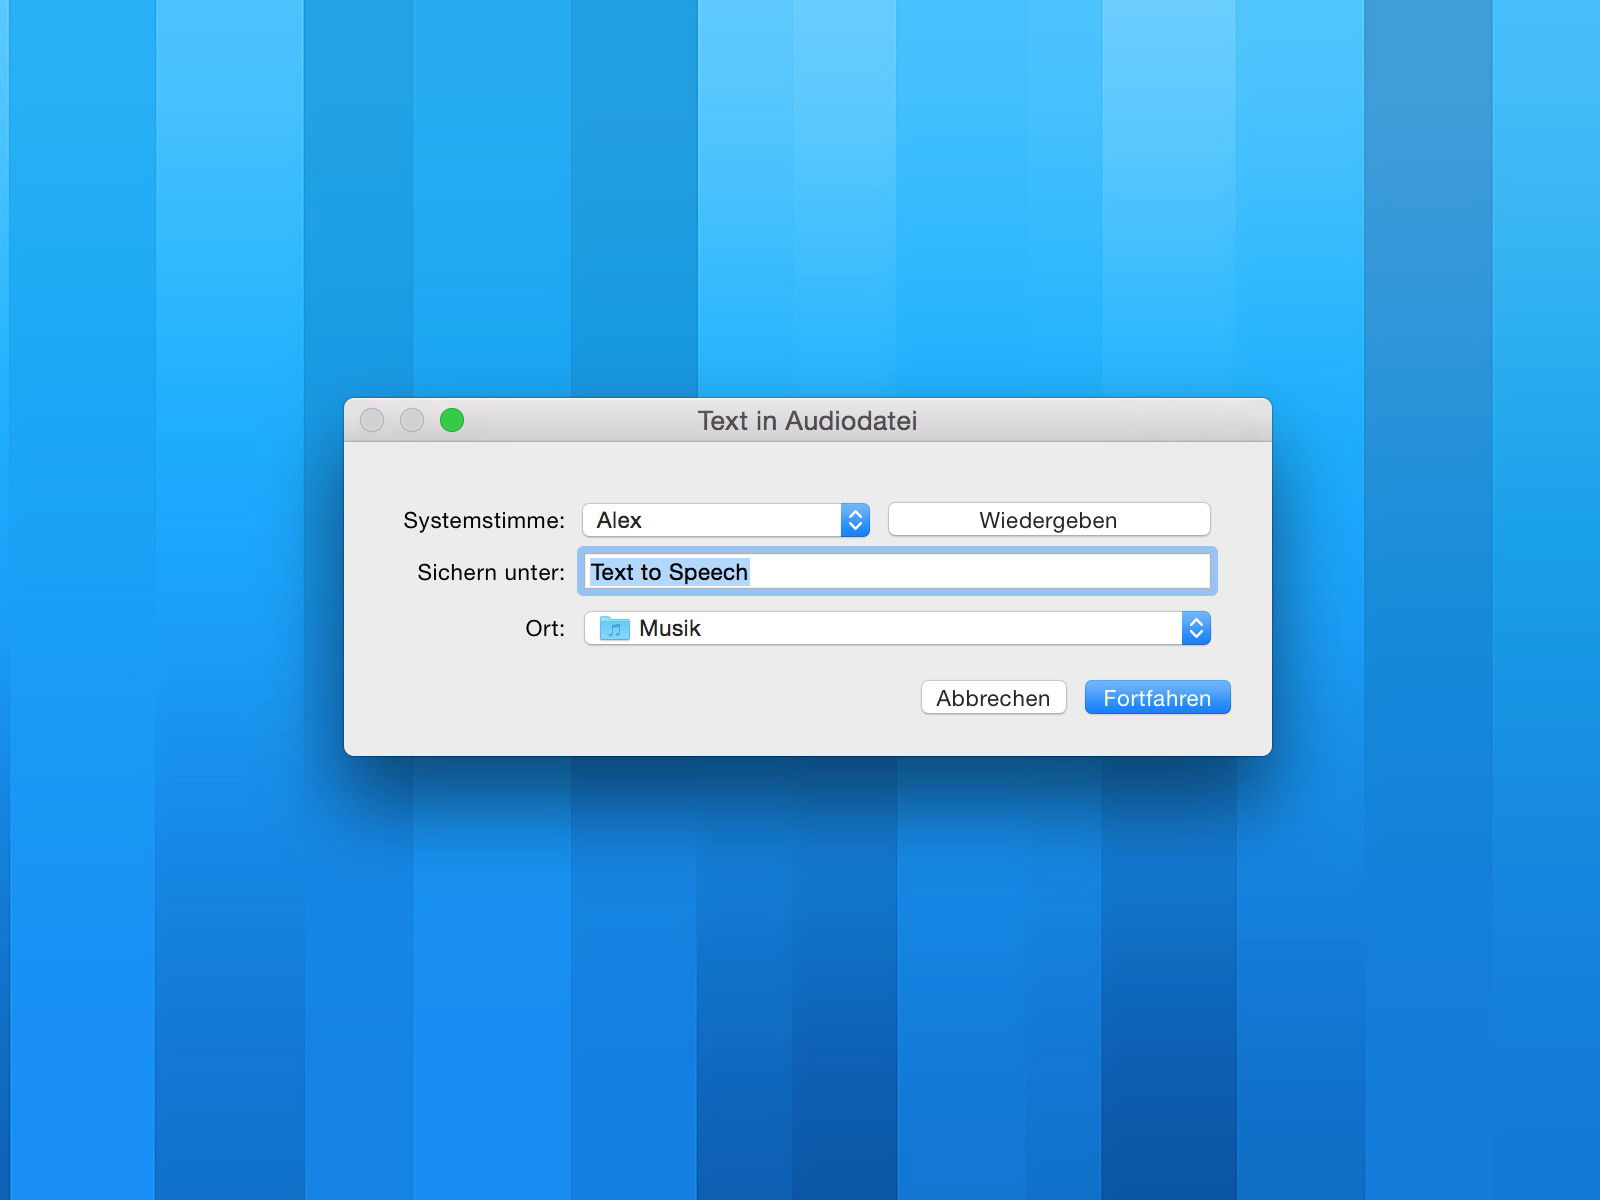The image size is (1600, 1200).
Task: Click the Sichern unter text field
Action: (897, 572)
